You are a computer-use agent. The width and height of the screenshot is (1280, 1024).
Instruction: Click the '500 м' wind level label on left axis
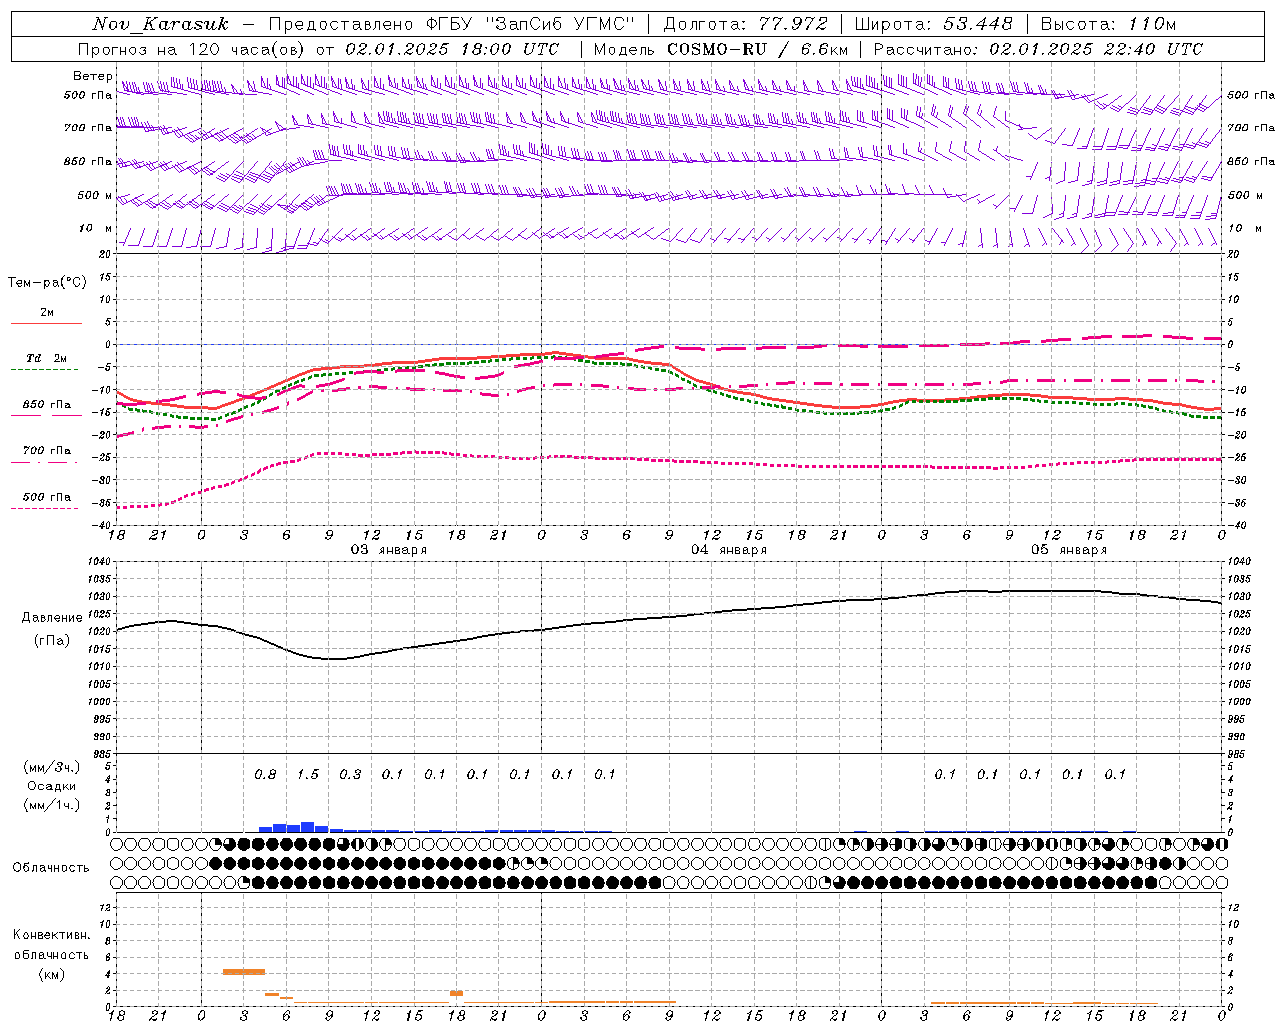pyautogui.click(x=95, y=195)
